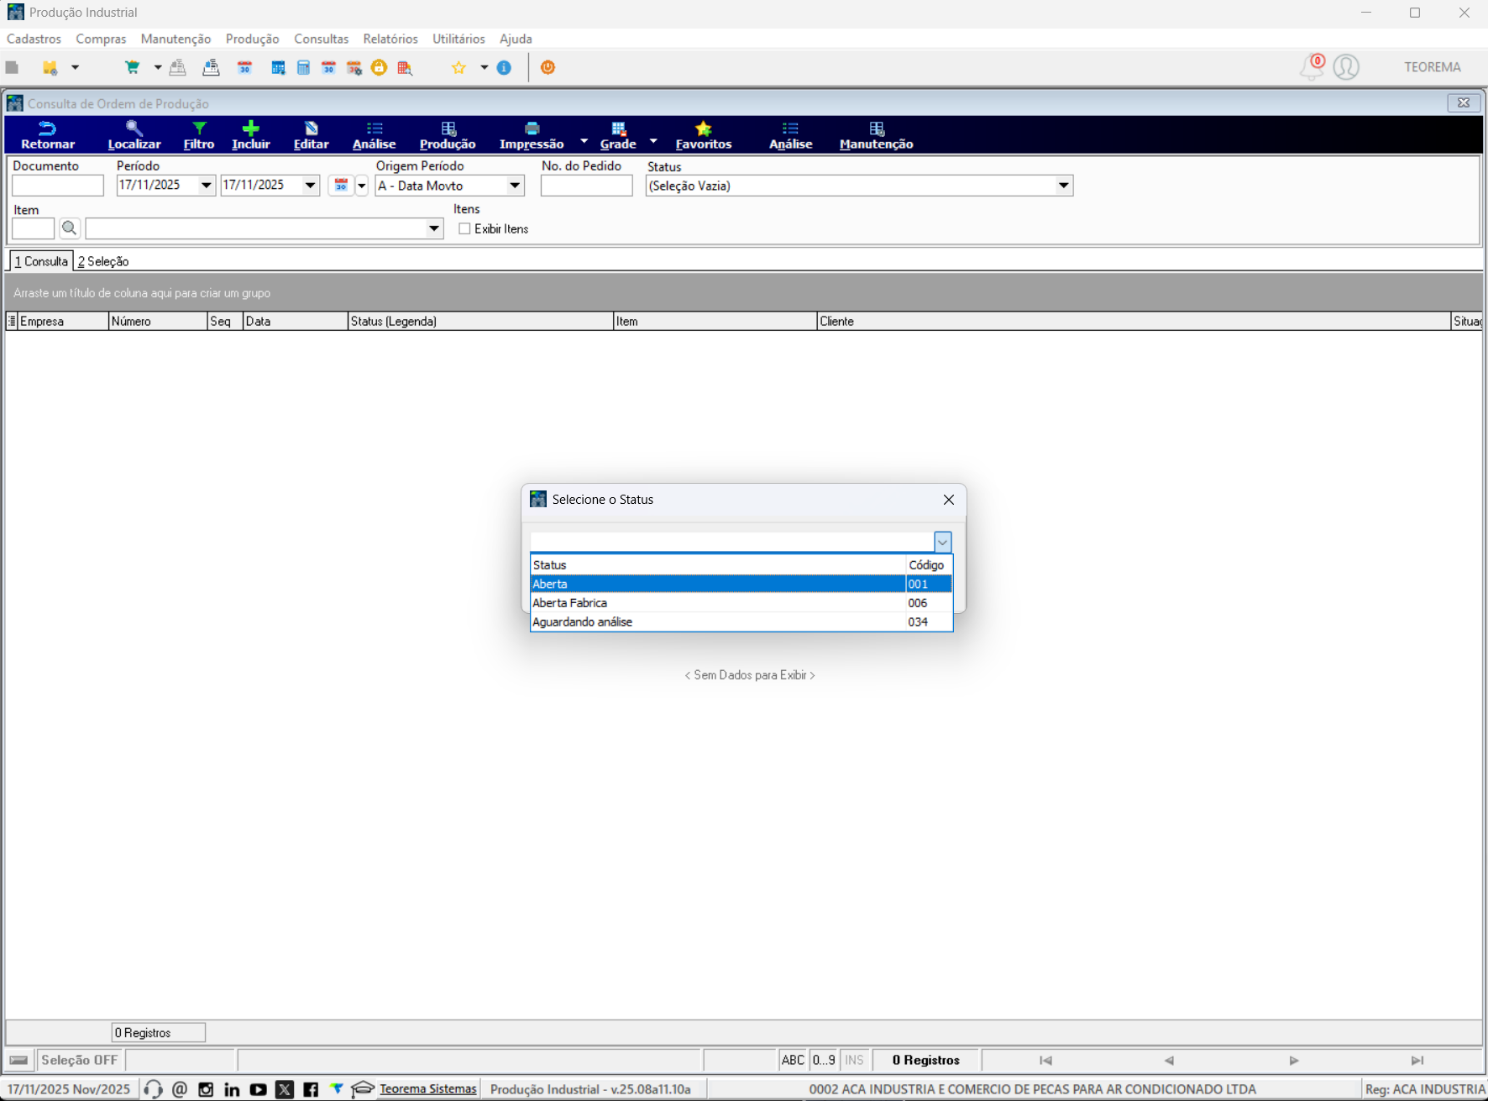This screenshot has width=1488, height=1101.
Task: Open the Status selection dropdown
Action: pyautogui.click(x=1064, y=186)
